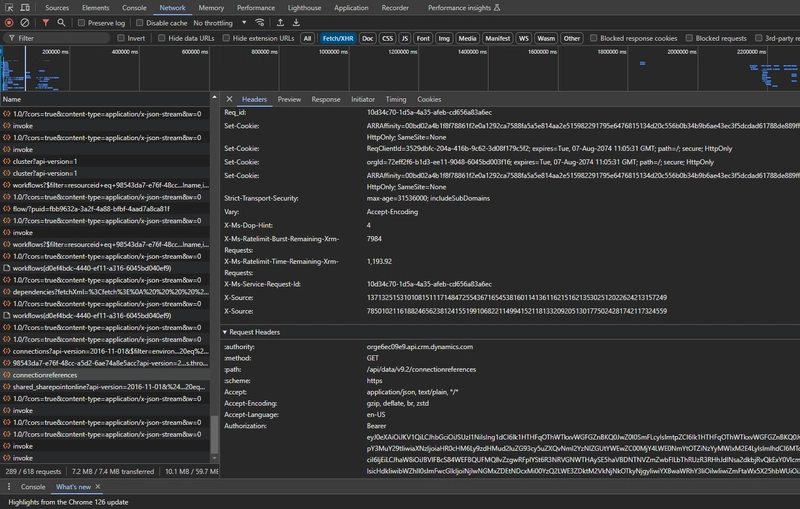Enable Preserve log checkbox
Screen dimensions: 800x509
pyautogui.click(x=81, y=22)
